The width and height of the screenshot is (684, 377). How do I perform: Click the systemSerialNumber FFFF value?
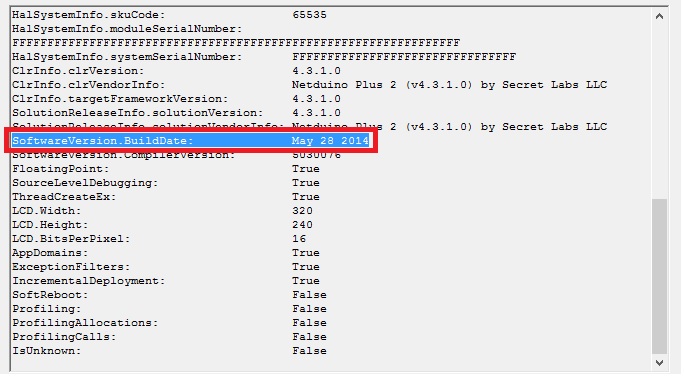(404, 57)
